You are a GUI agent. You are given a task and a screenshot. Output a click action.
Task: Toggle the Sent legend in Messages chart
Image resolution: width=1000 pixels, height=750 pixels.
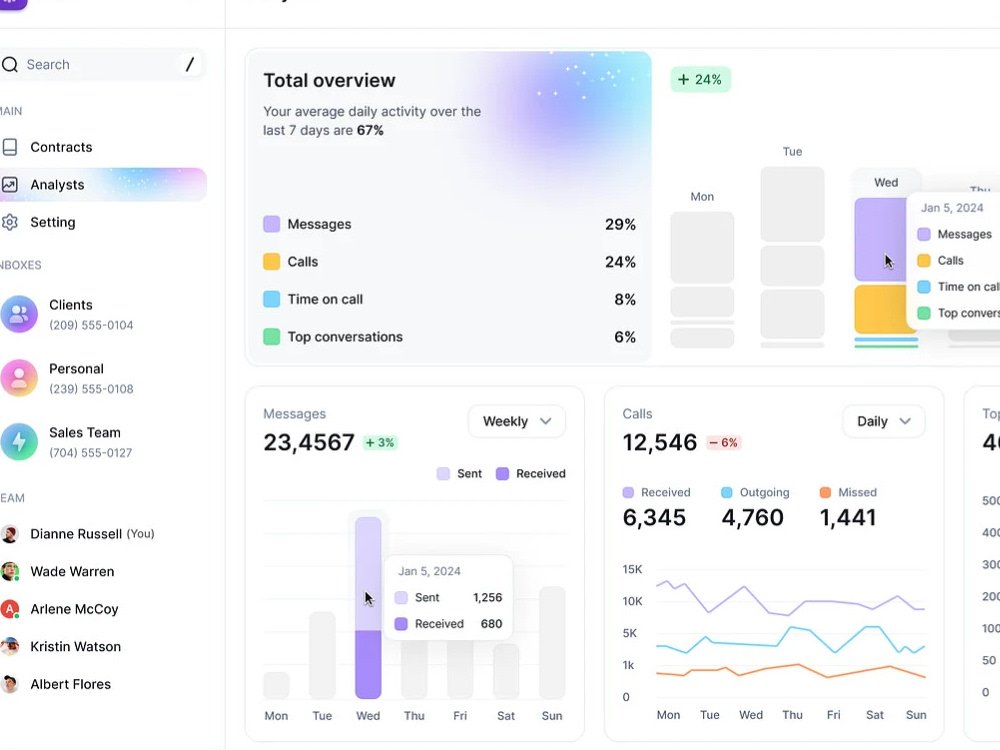pos(459,474)
